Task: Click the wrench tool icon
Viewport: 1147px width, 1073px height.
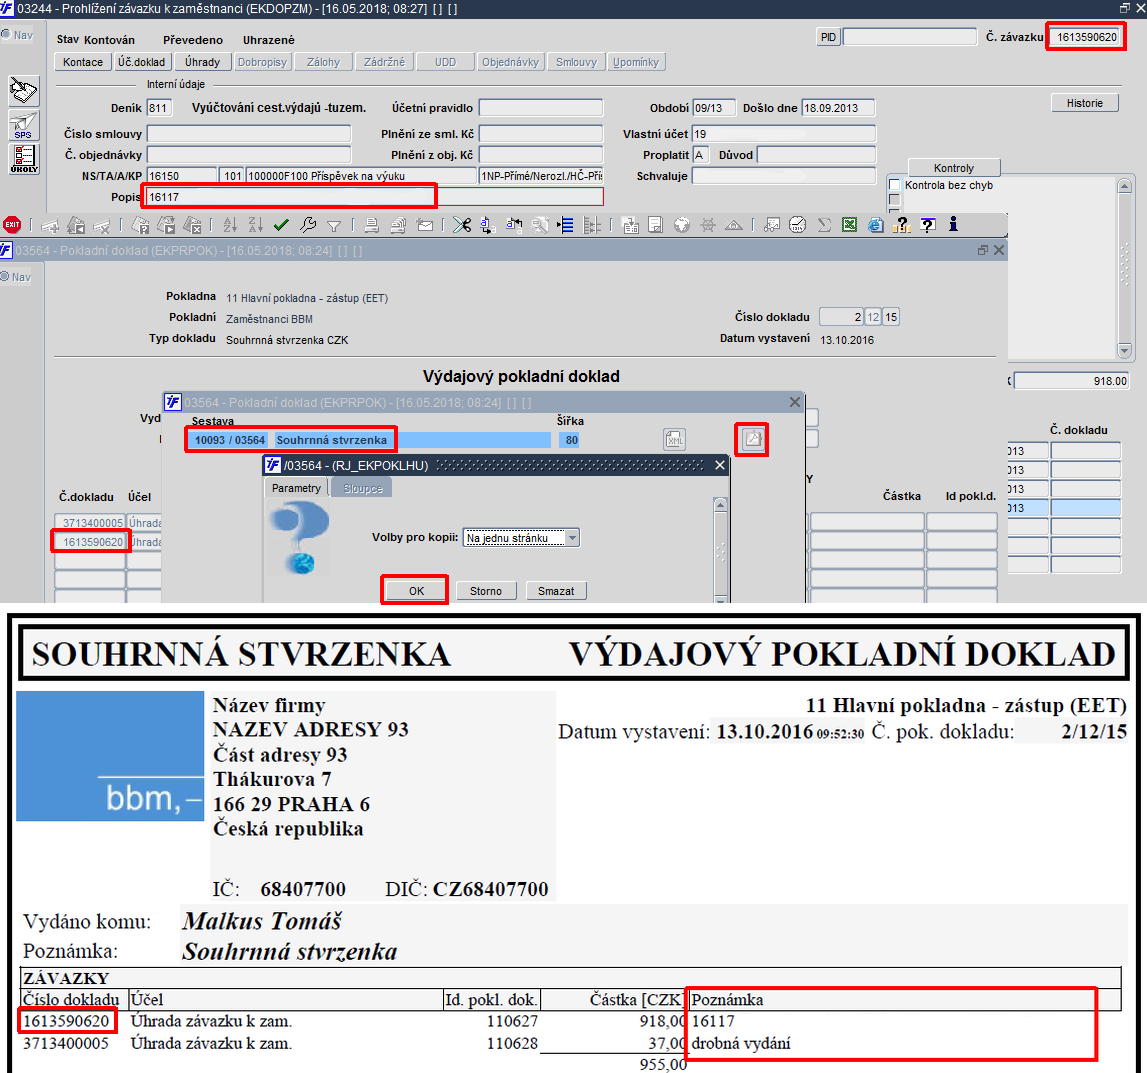Action: click(x=308, y=225)
